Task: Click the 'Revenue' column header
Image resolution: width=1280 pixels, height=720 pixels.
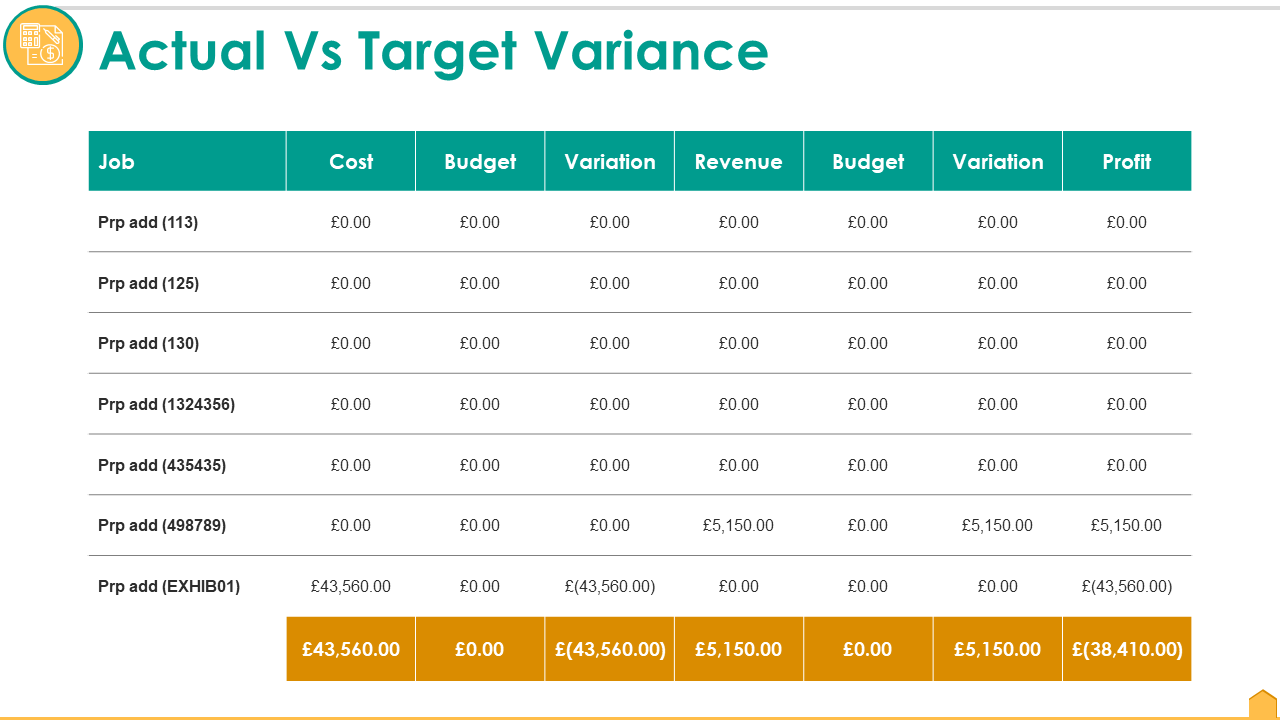Action: pyautogui.click(x=739, y=161)
